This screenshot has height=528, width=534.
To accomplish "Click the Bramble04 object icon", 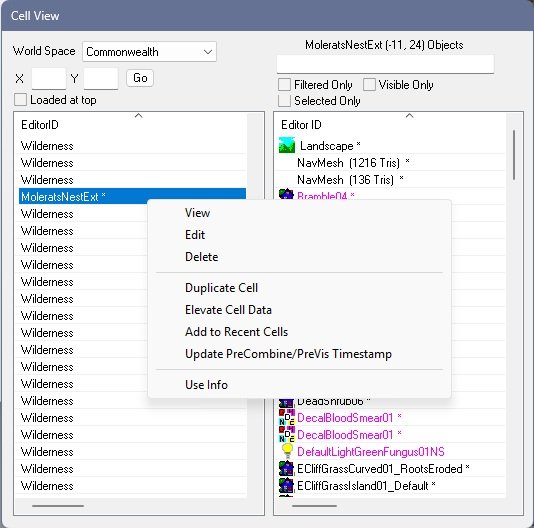I will point(286,194).
